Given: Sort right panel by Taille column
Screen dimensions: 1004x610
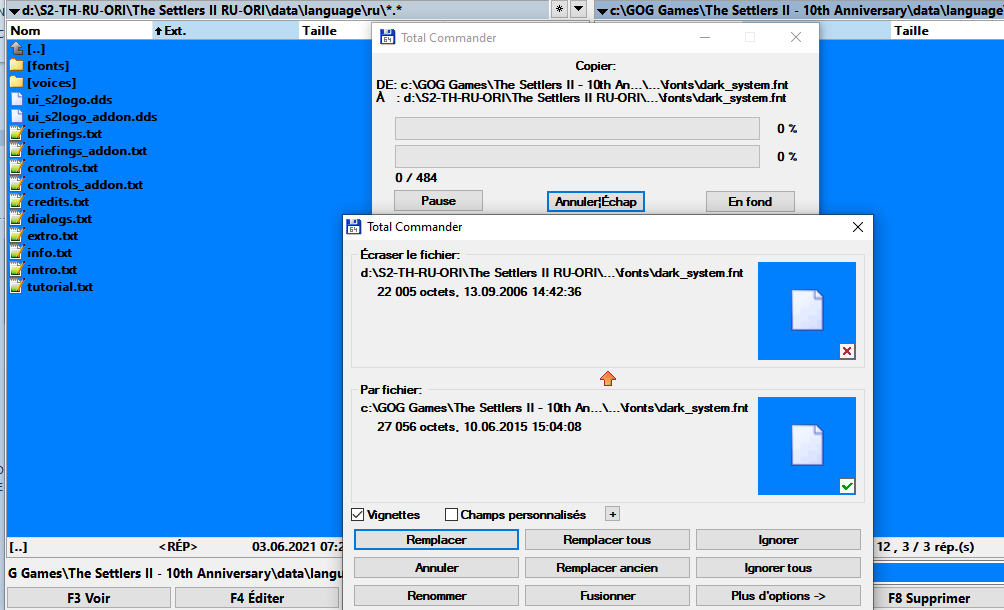Looking at the screenshot, I should (x=947, y=30).
